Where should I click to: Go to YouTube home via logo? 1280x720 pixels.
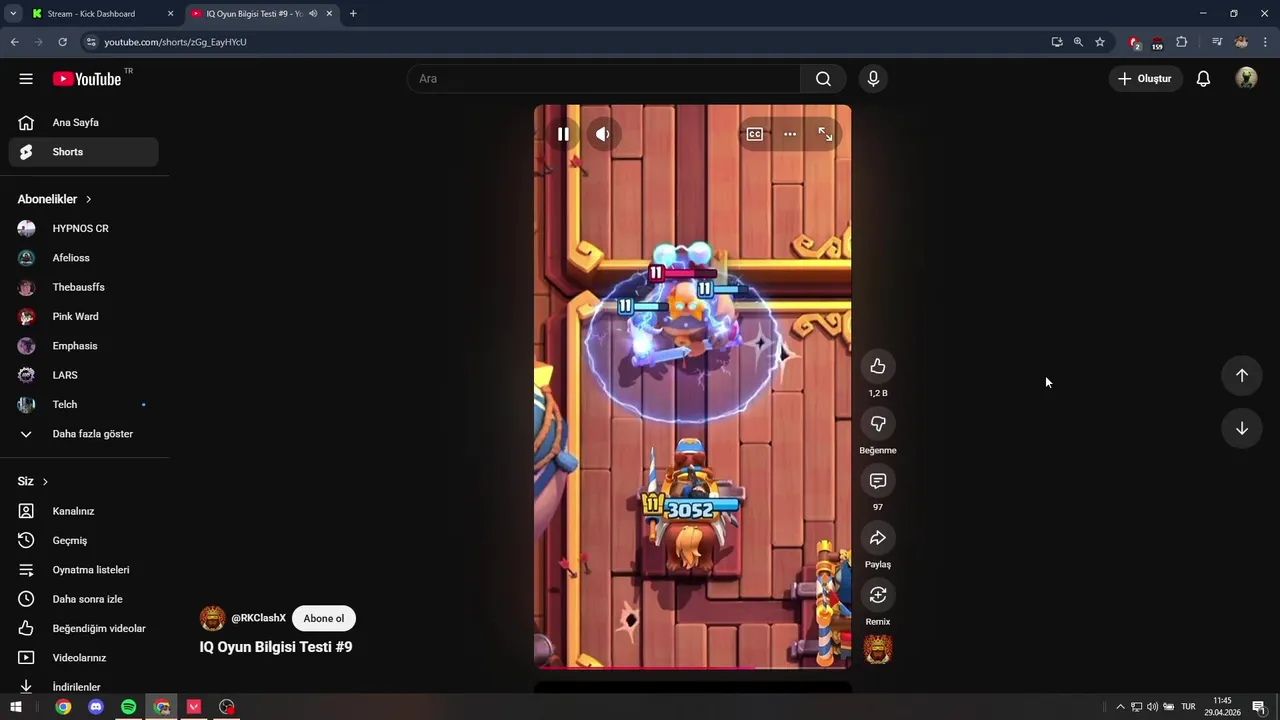click(87, 79)
